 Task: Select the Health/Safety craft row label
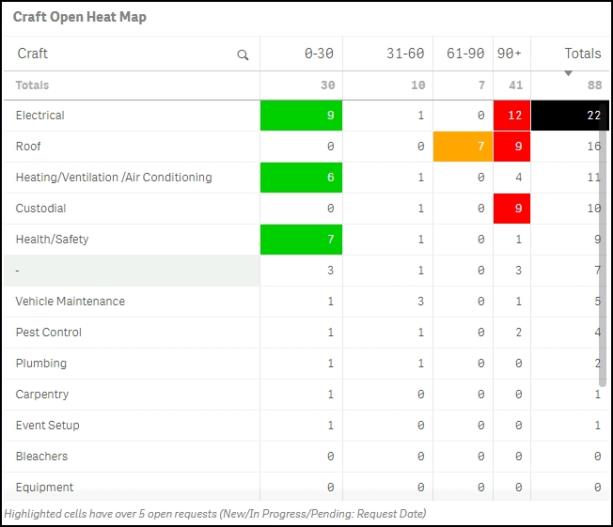(x=52, y=239)
